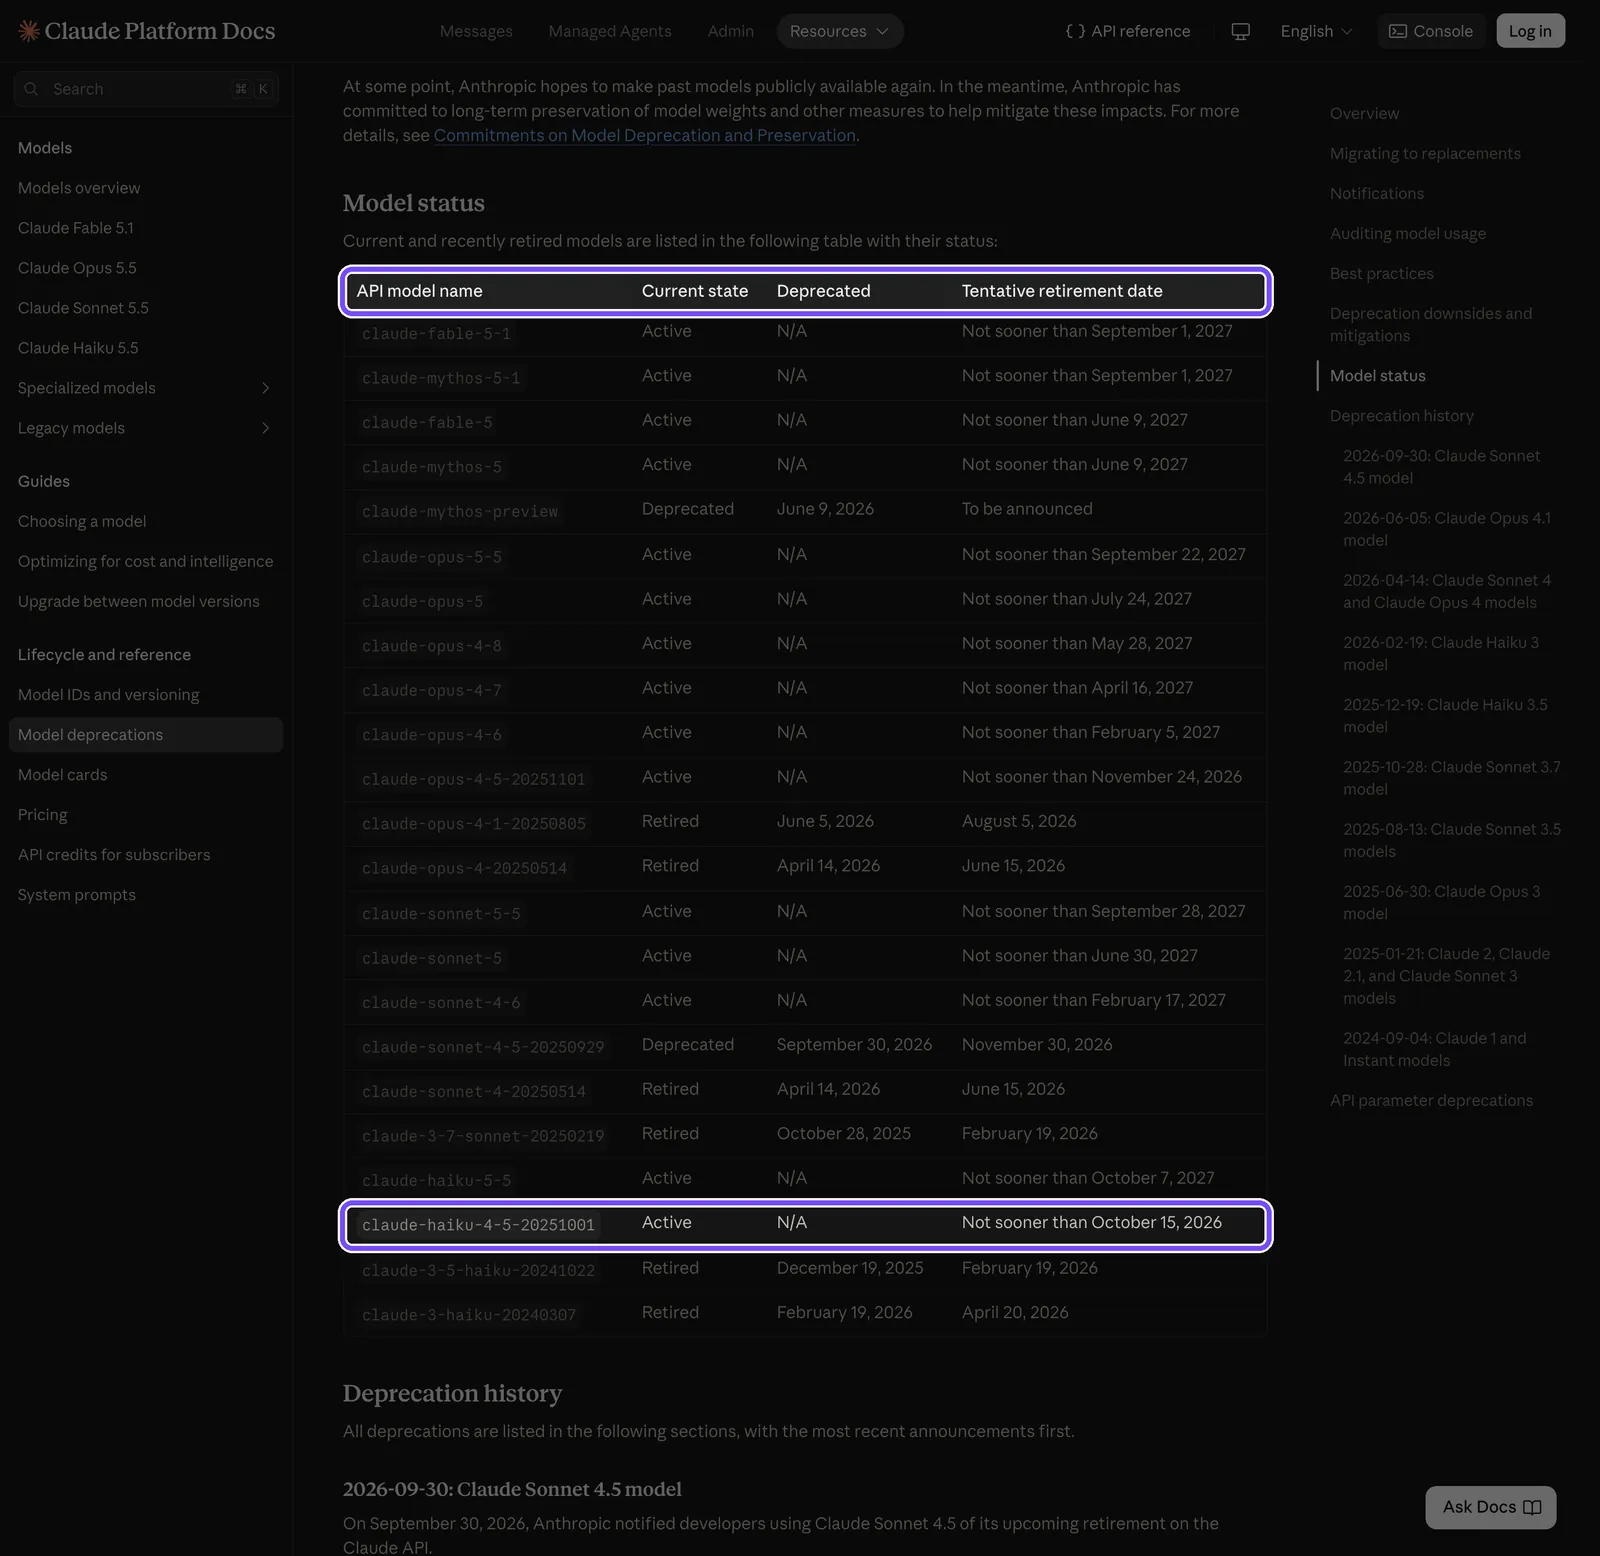This screenshot has height=1556, width=1600.
Task: Expand Specialized models section
Action: tap(145, 388)
